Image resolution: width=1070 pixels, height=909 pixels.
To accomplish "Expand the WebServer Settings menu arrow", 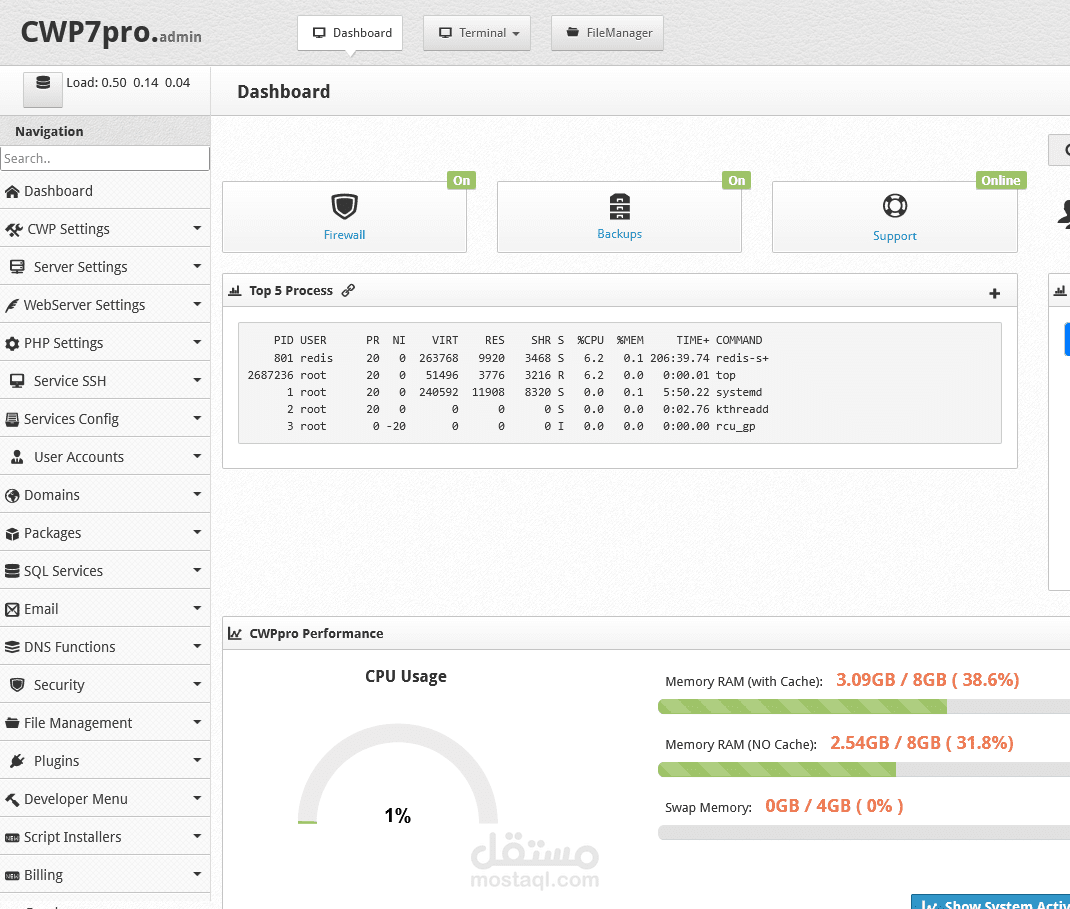I will coord(197,304).
